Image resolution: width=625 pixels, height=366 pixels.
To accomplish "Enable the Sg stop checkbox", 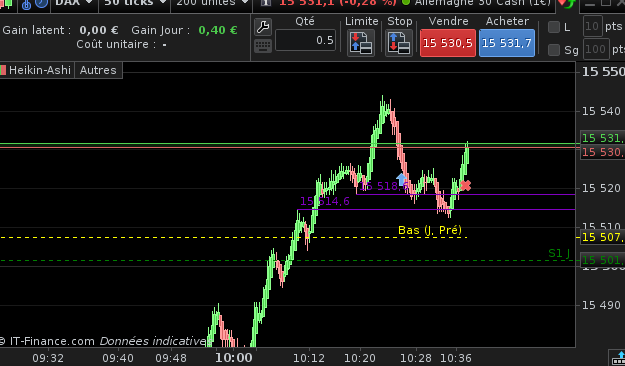I will (554, 50).
